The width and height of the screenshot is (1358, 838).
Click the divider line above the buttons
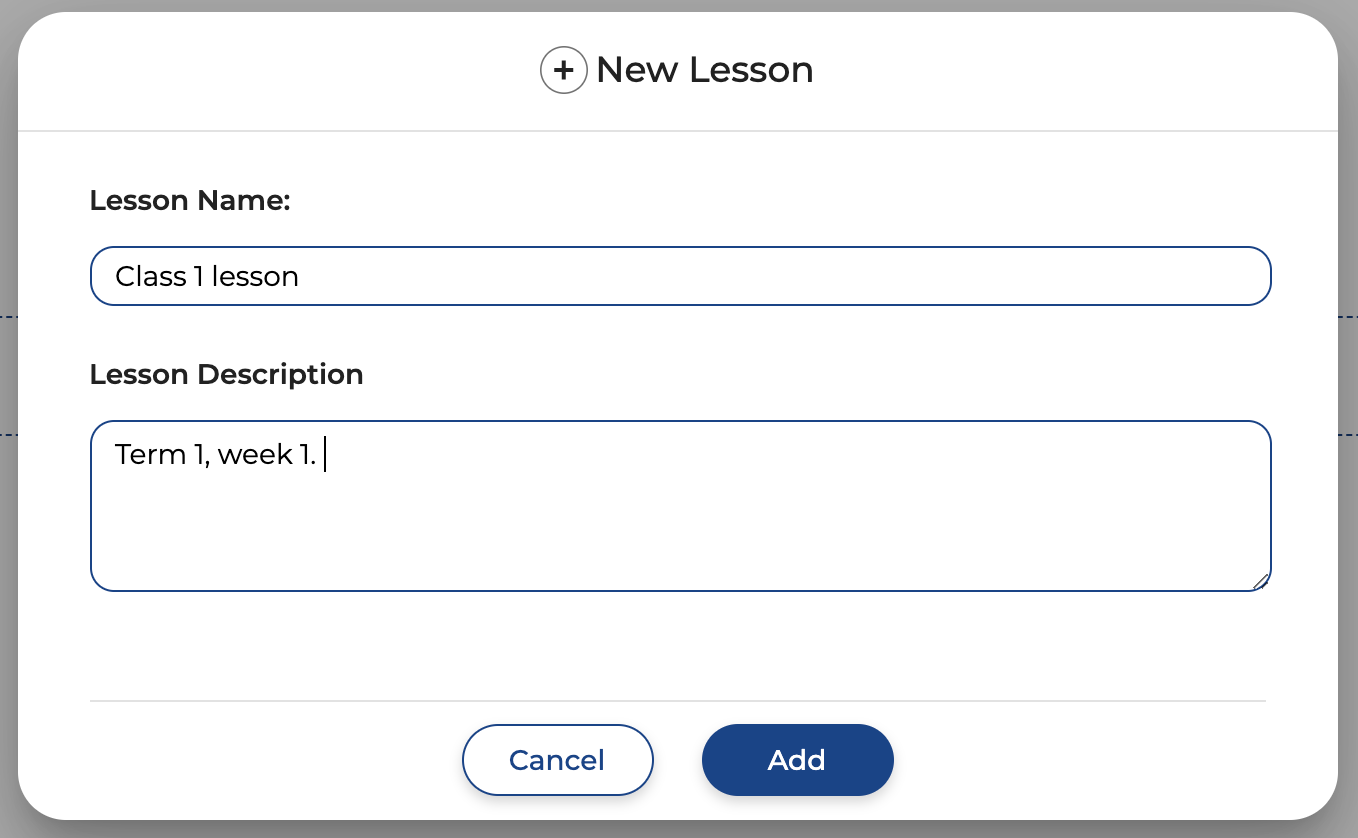coord(678,701)
